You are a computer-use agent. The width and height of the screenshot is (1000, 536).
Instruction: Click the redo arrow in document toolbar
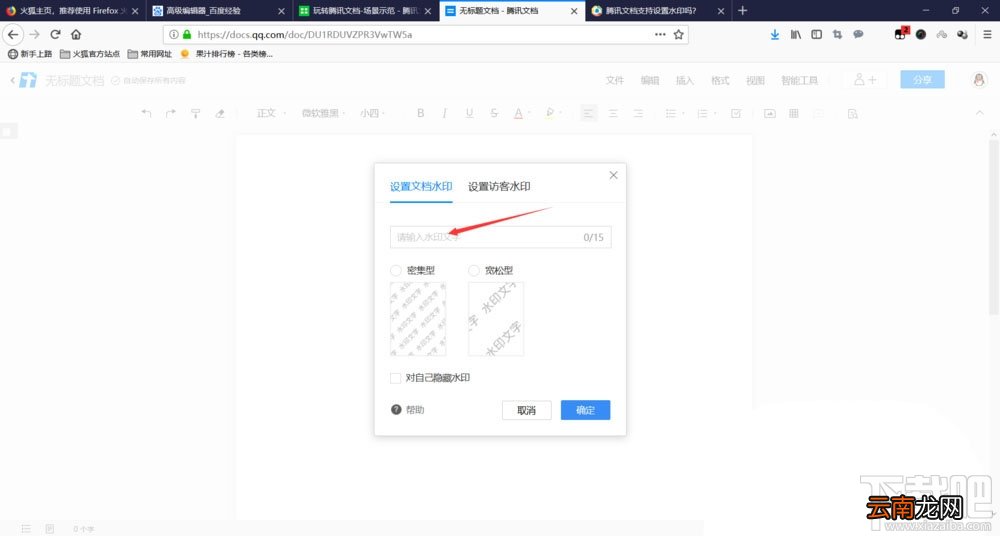(170, 113)
